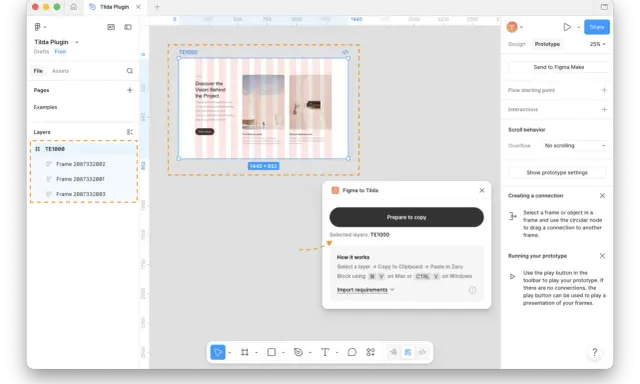Click the right canvas image thumbnail
Viewport: 640px width, 384px height.
[x=311, y=102]
